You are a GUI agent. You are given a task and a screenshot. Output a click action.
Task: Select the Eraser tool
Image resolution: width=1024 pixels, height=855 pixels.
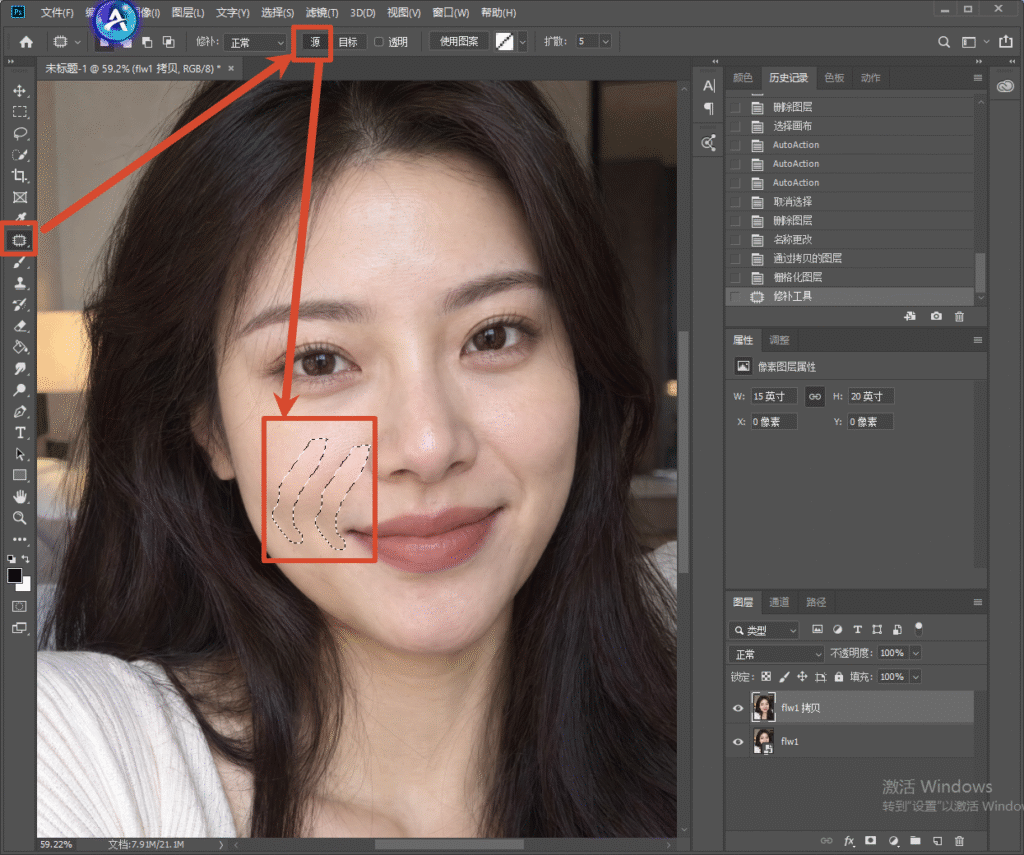click(x=20, y=326)
